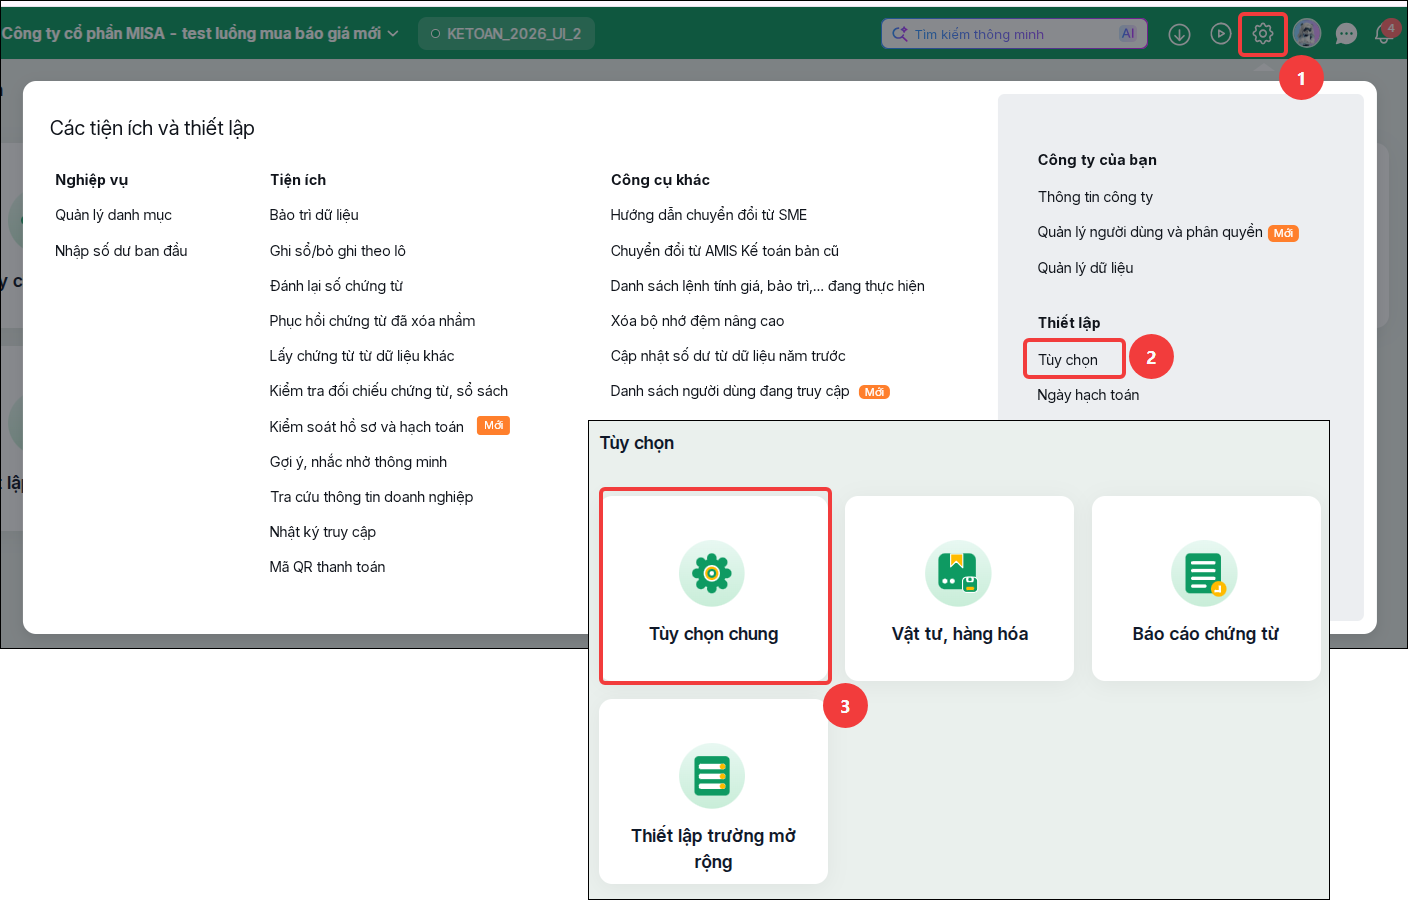This screenshot has height=914, width=1408.
Task: Focus the Tìm kiếm thông minh search field
Action: (1014, 33)
